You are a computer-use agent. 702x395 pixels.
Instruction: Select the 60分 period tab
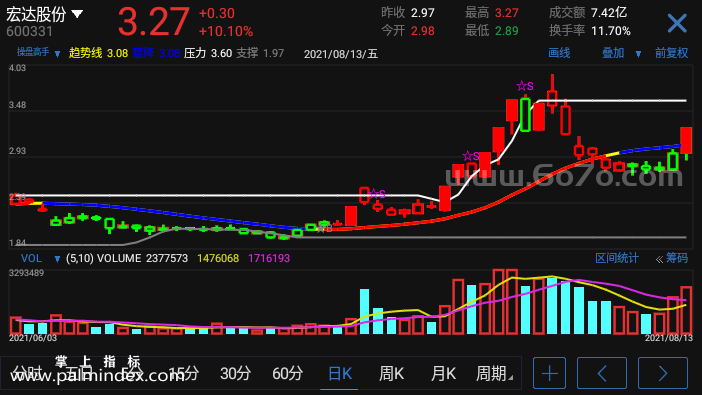click(x=287, y=374)
